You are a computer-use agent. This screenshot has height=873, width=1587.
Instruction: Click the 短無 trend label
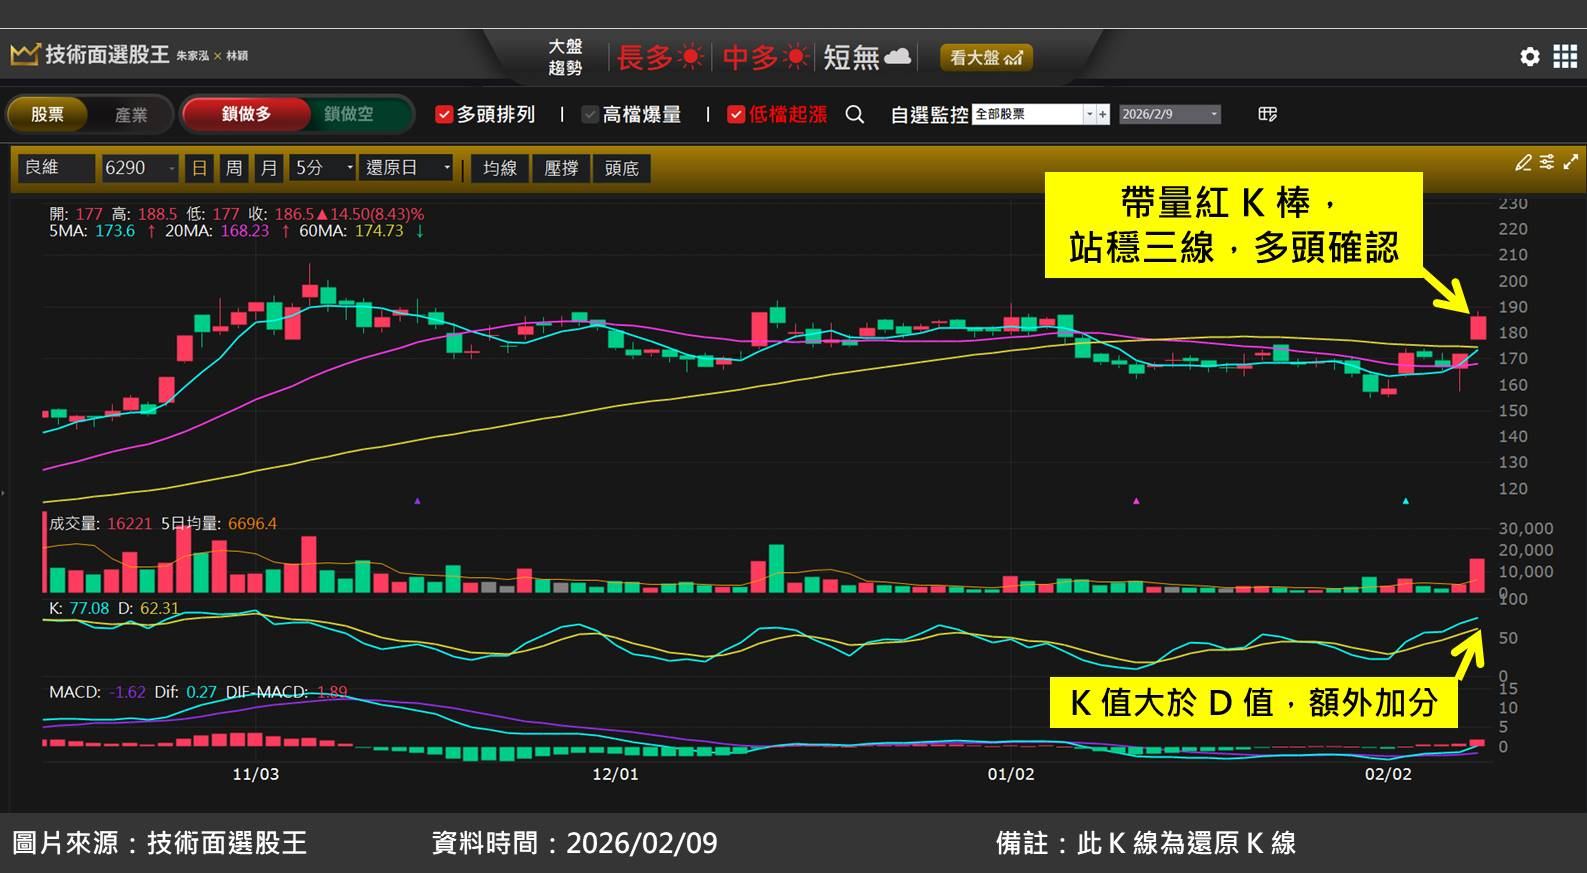(x=851, y=57)
